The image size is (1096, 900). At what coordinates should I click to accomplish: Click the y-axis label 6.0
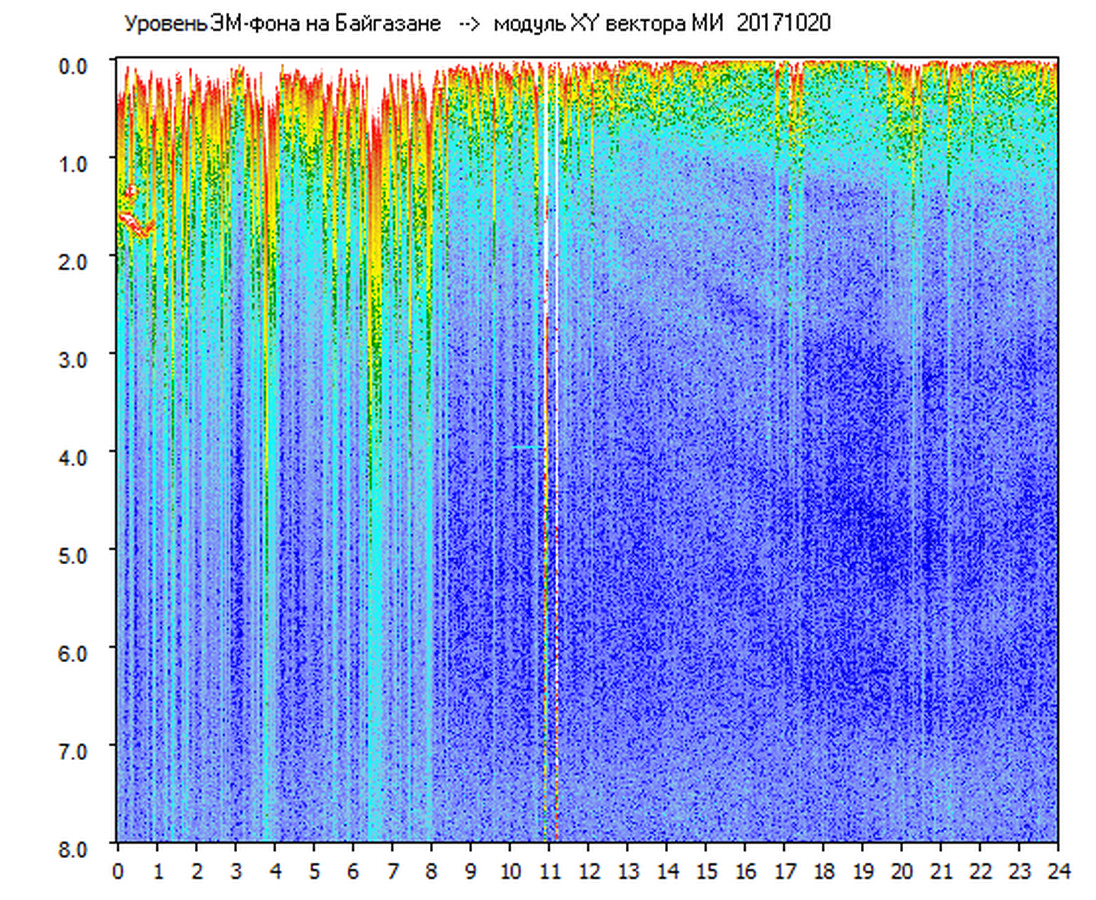pos(75,651)
